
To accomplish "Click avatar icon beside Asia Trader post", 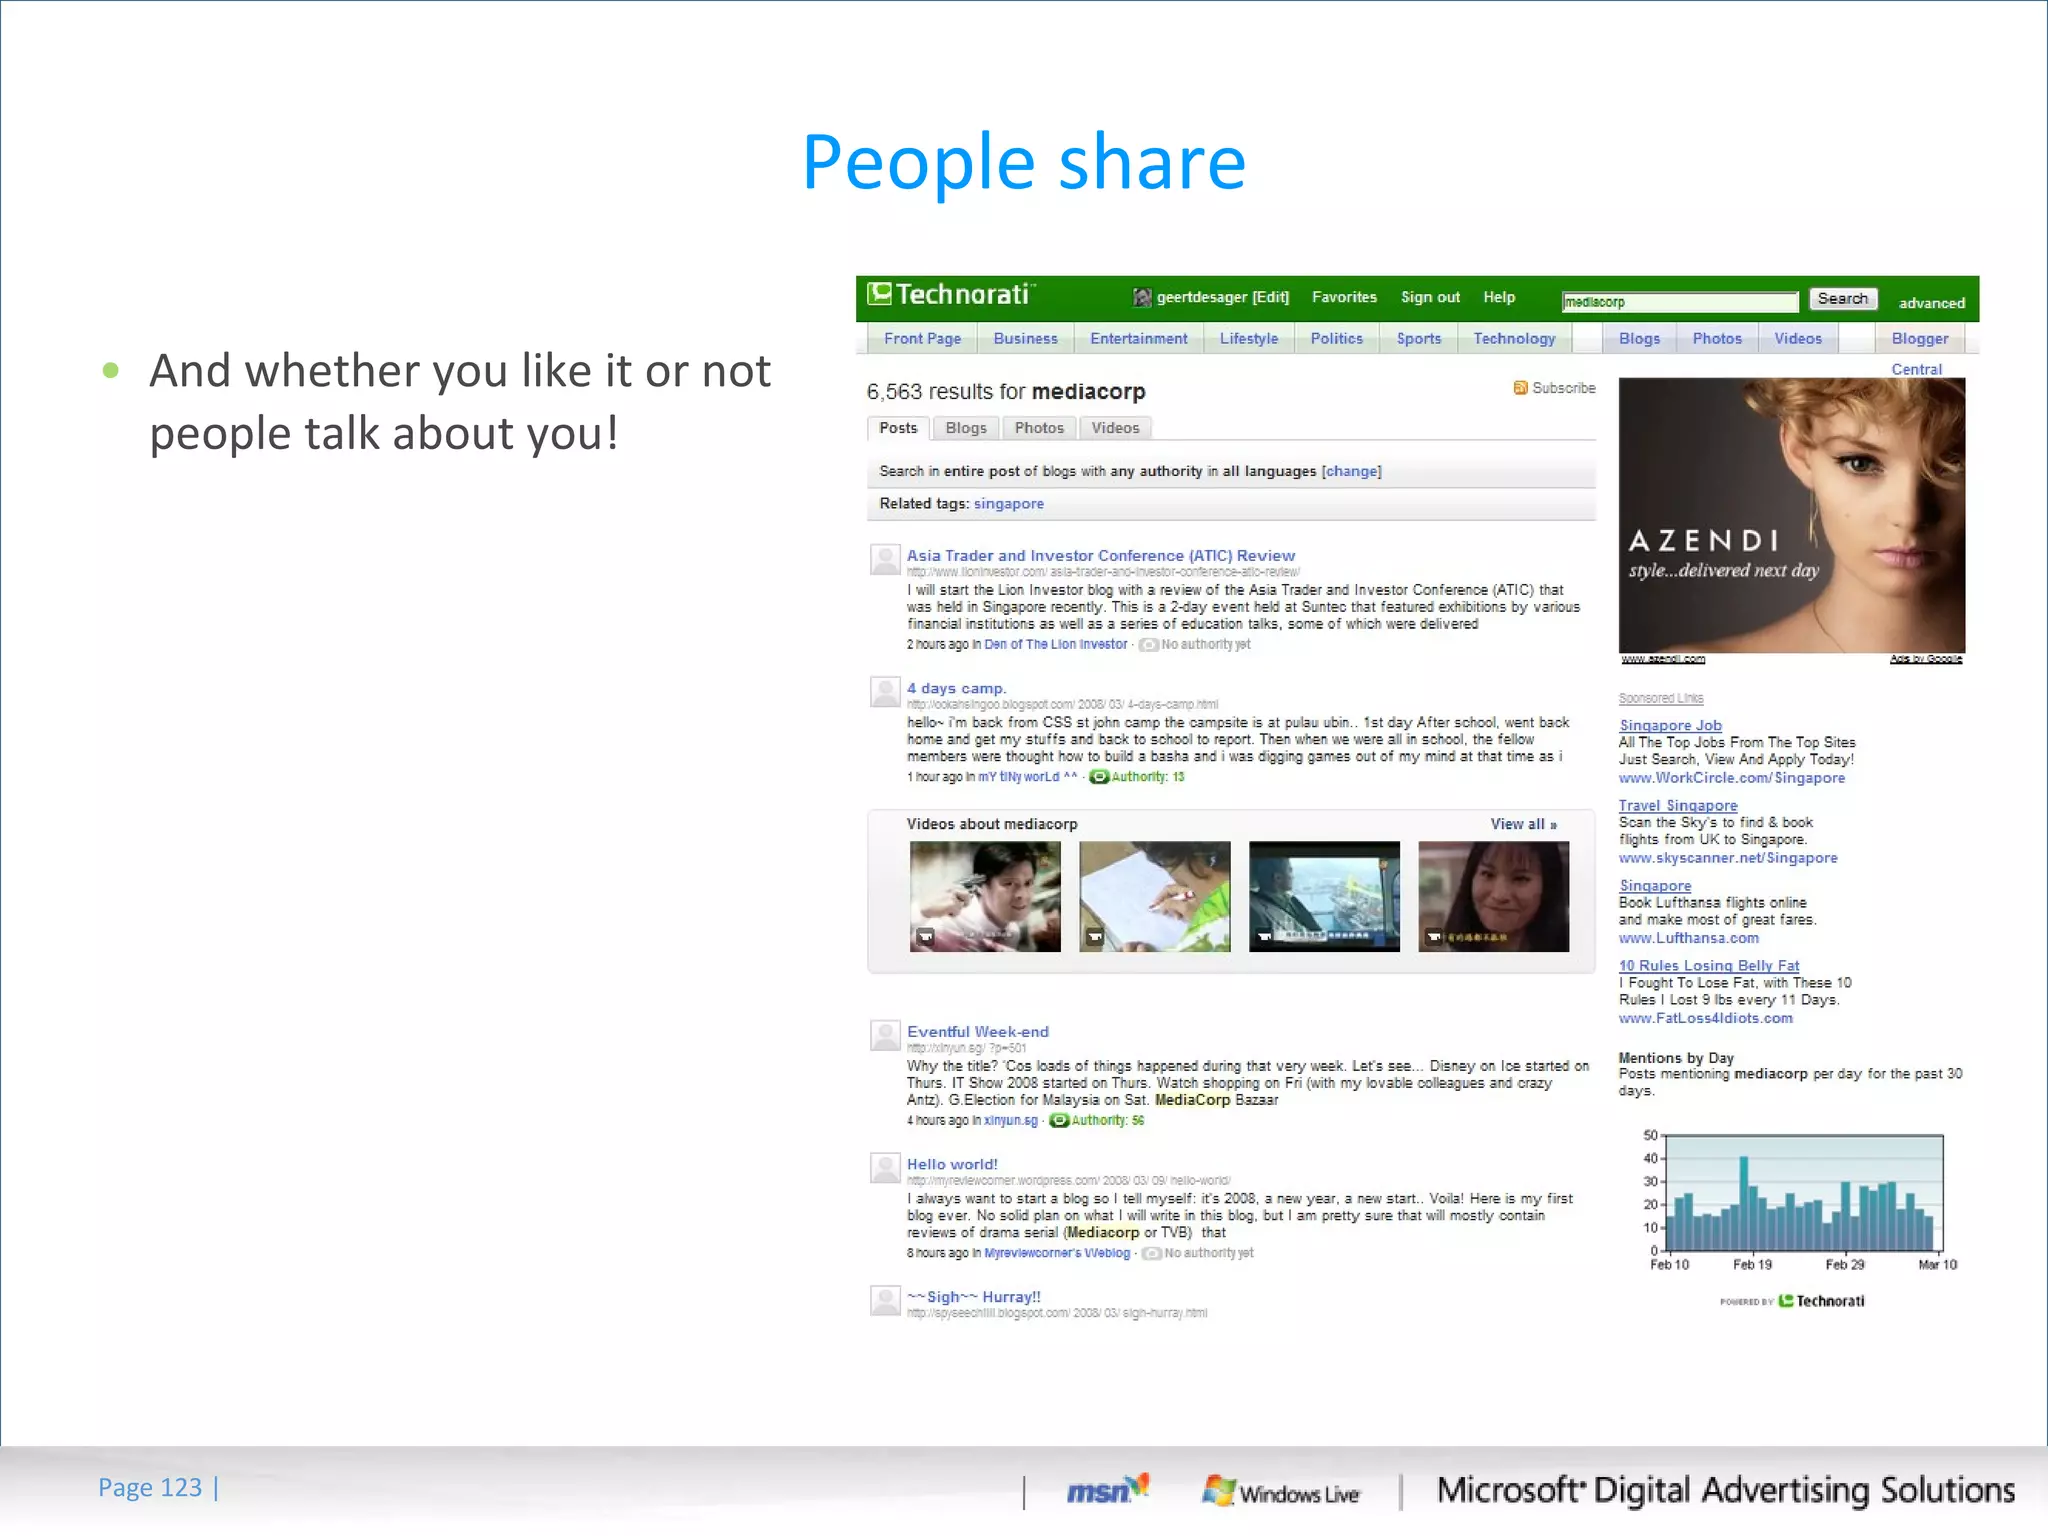I will (x=885, y=560).
